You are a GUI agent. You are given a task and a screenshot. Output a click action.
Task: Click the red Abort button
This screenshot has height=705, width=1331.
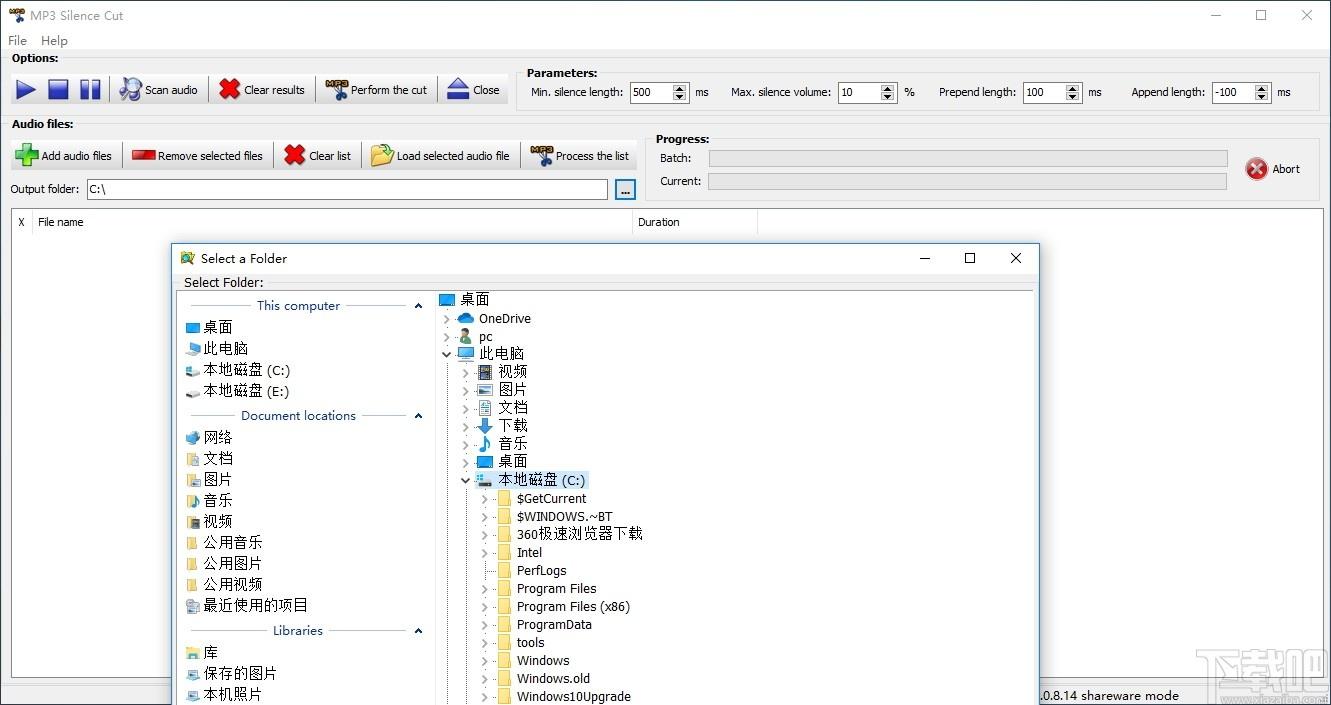pyautogui.click(x=1273, y=169)
